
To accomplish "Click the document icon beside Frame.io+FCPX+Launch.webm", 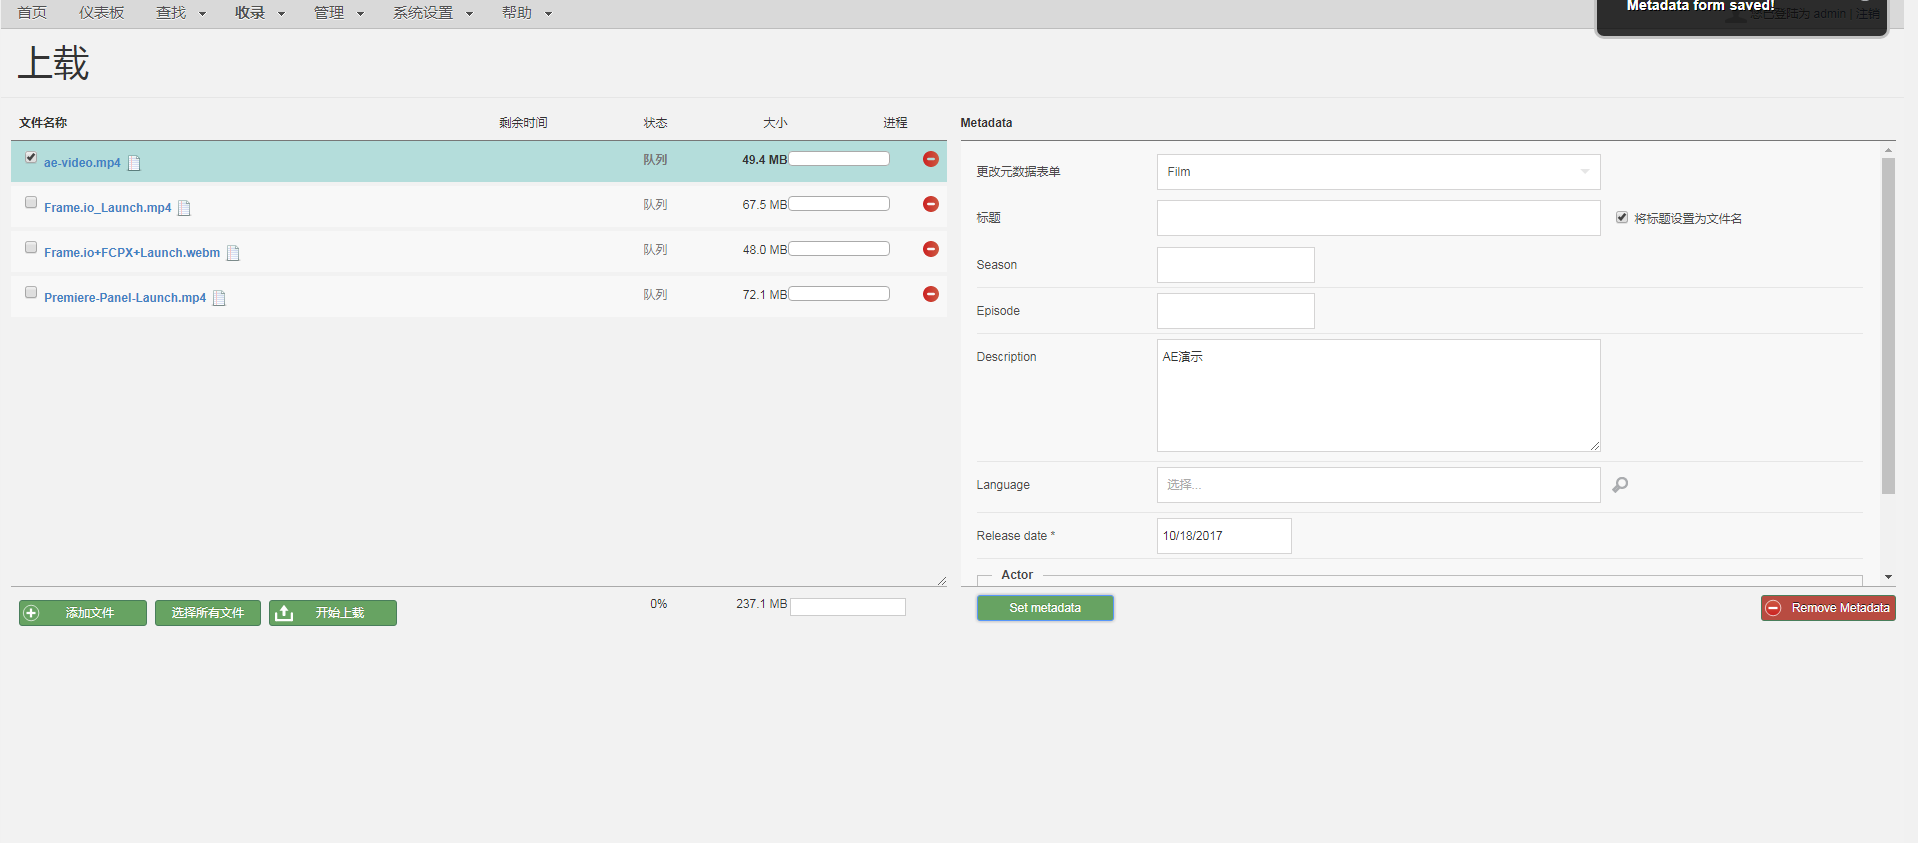I will pos(233,253).
